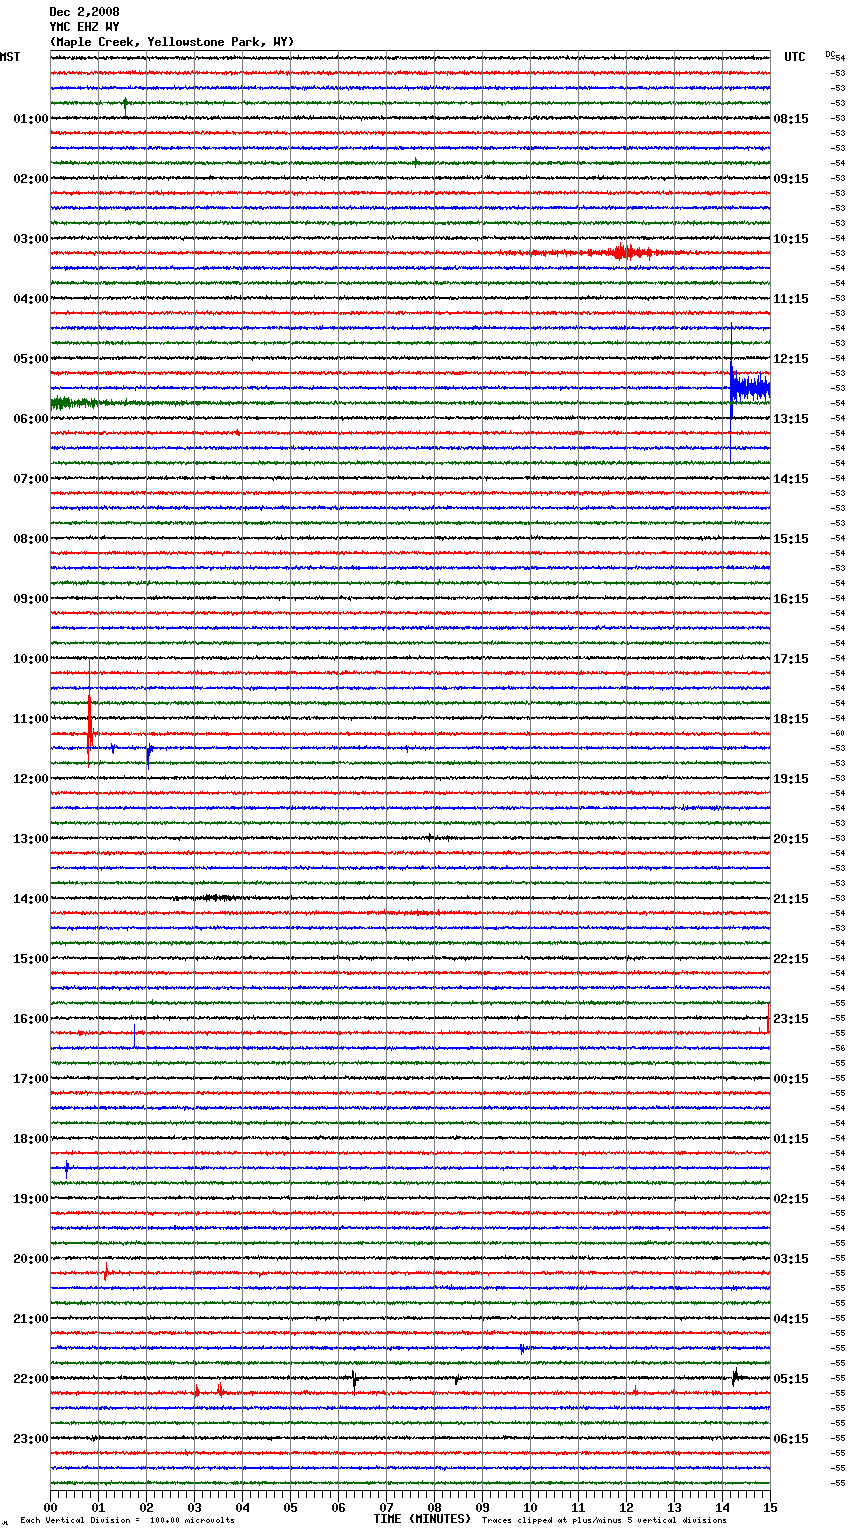850x1534 pixels.
Task: Click the black spike near minute 14 on 22:00 trace
Action: tap(736, 1377)
